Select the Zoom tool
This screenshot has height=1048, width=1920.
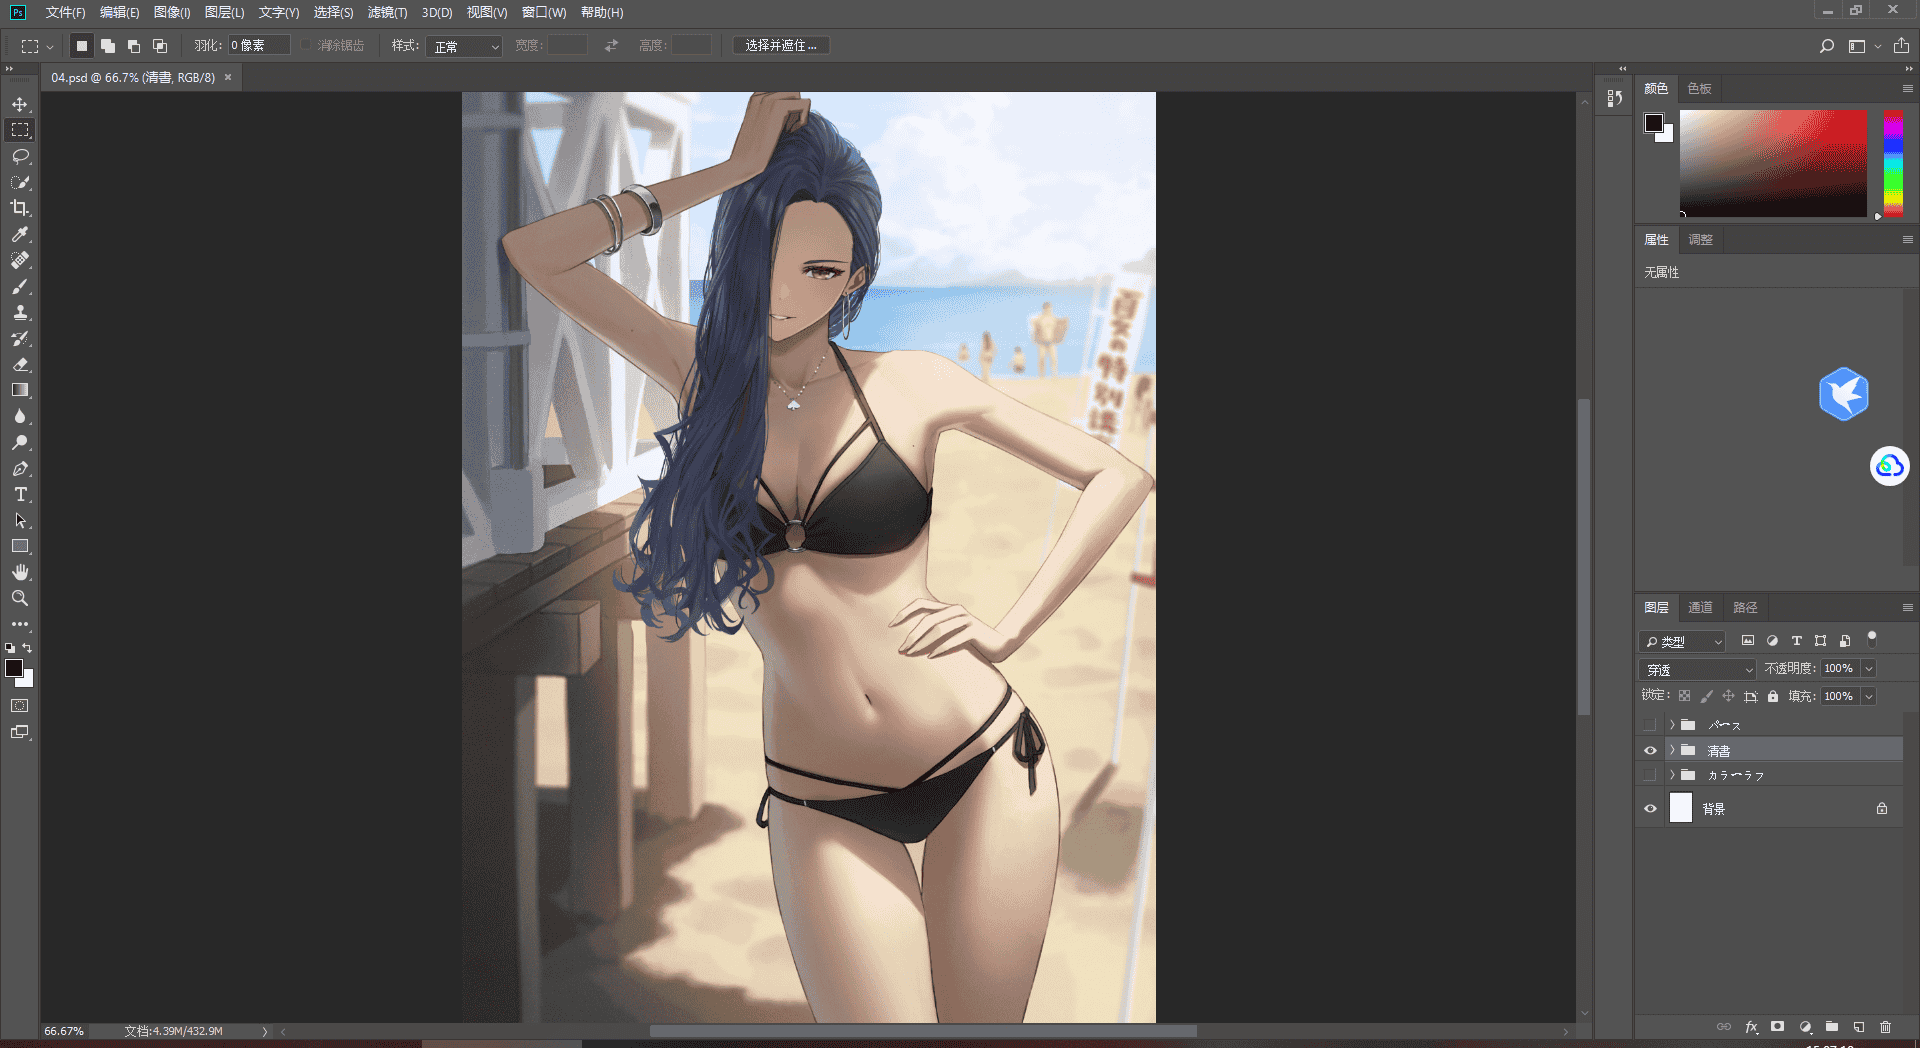point(20,598)
